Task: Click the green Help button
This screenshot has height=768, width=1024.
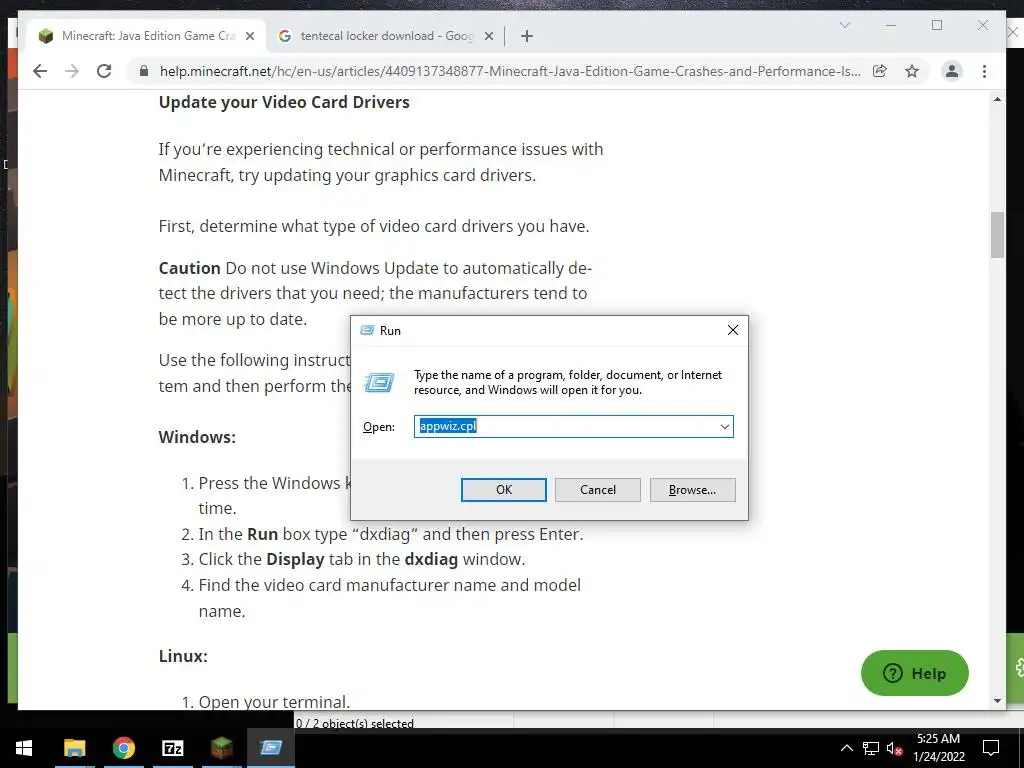Action: [x=914, y=673]
